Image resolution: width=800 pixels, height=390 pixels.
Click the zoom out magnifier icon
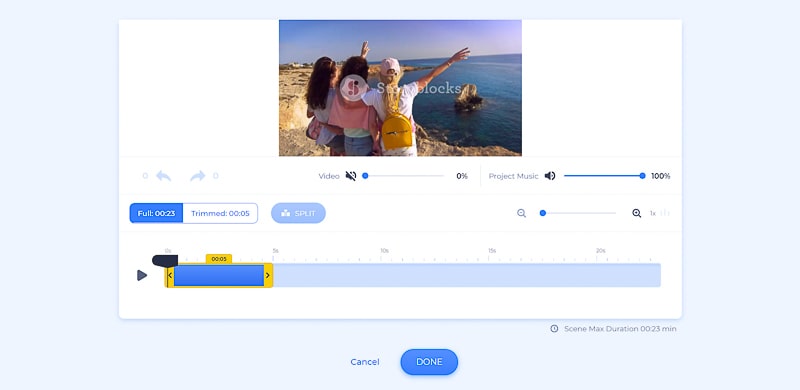tap(521, 213)
